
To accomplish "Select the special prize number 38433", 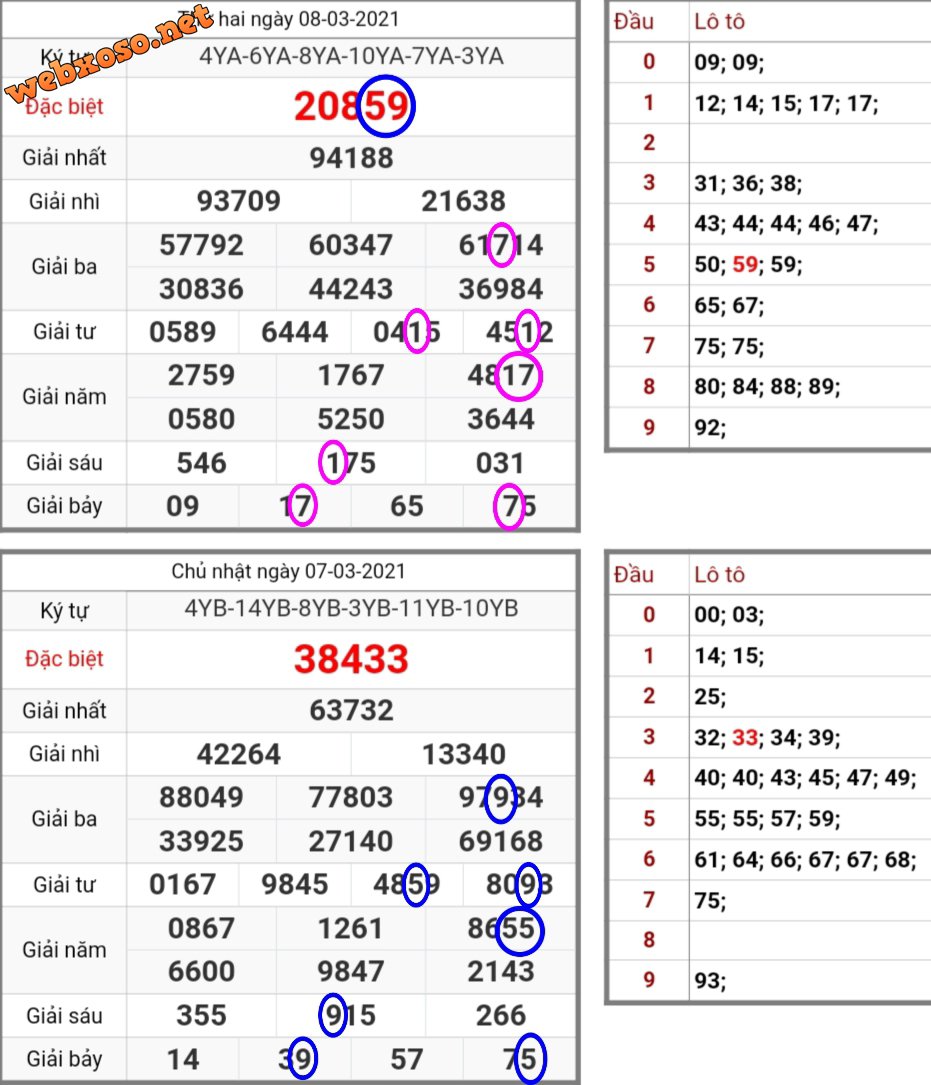I will click(352, 659).
